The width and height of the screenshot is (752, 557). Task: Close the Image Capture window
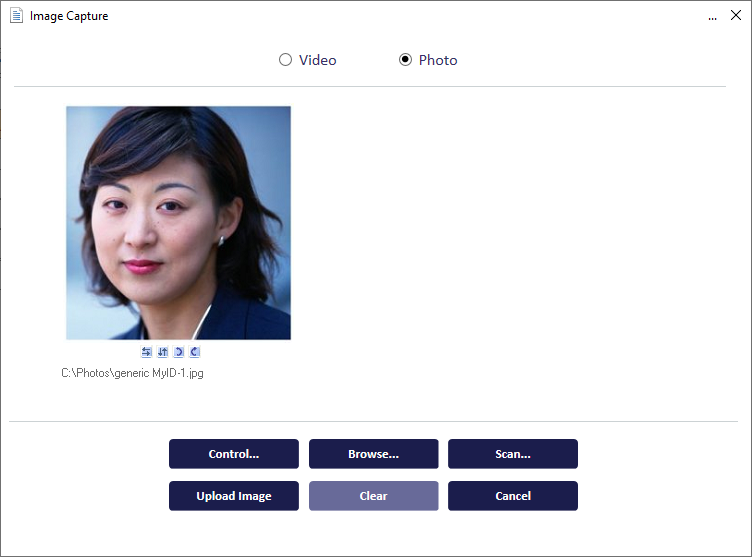(736, 16)
